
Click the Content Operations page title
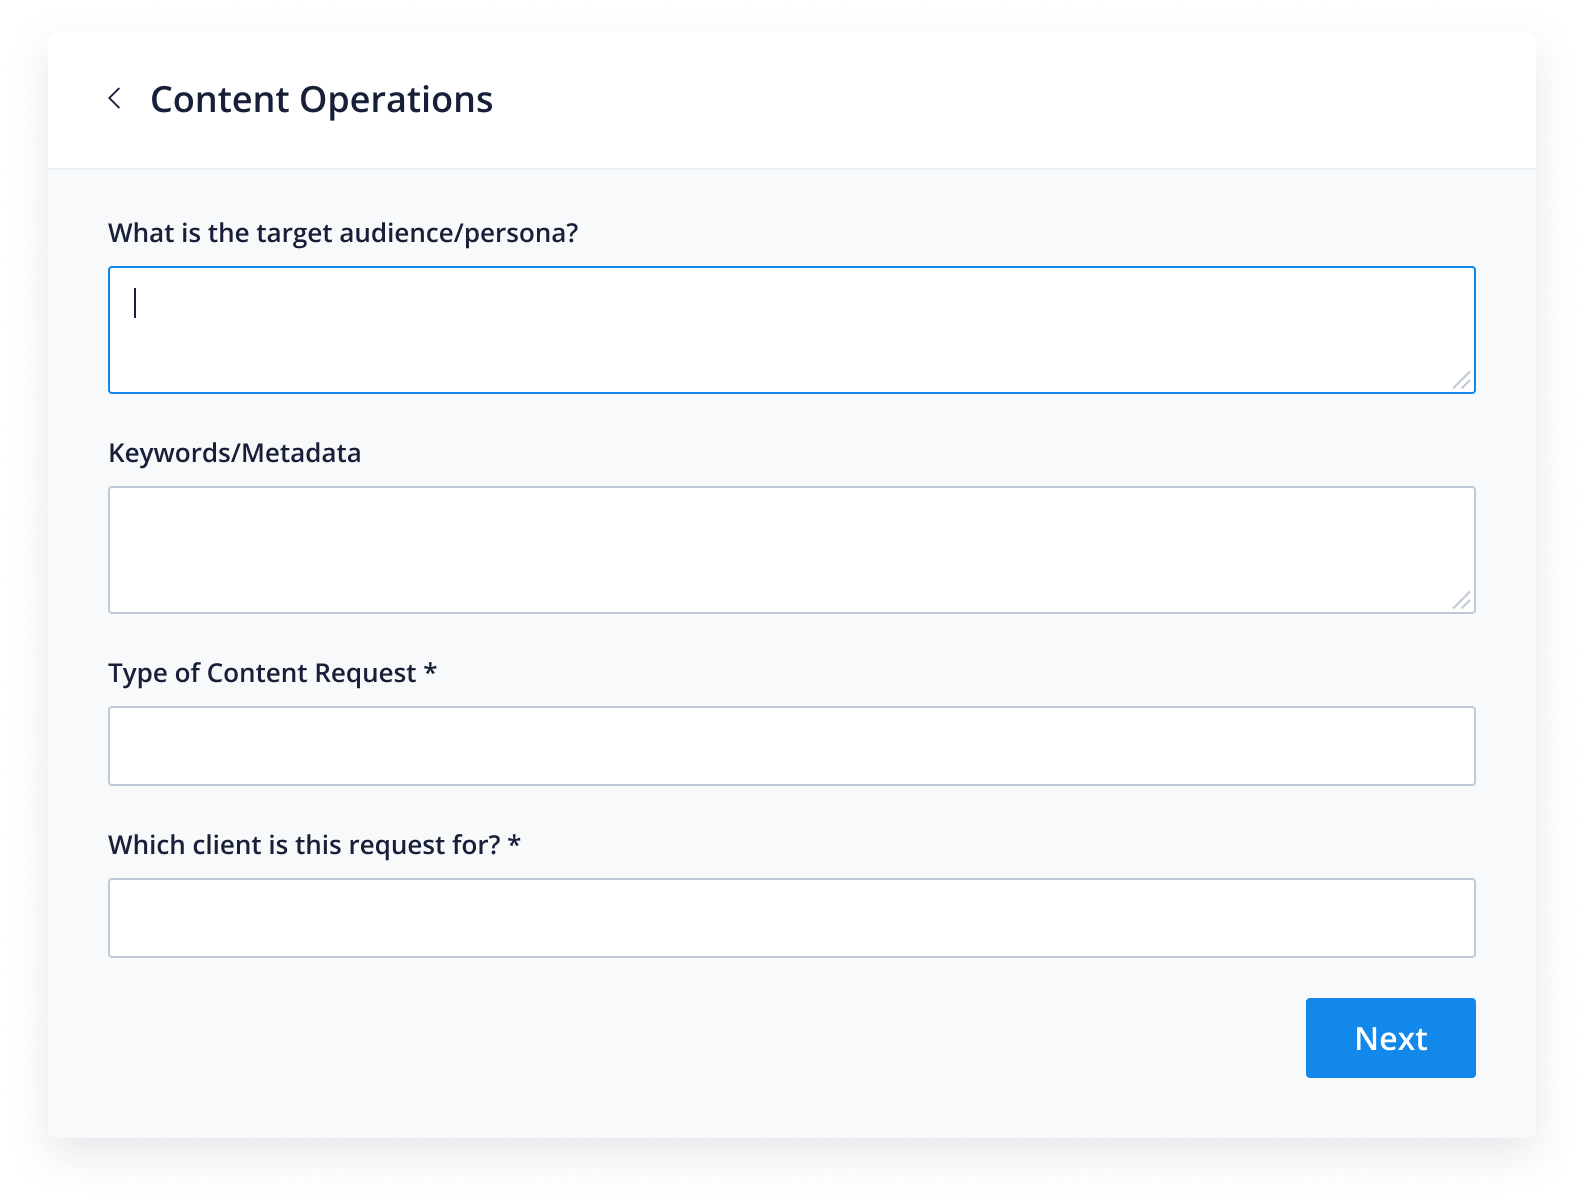[x=321, y=99]
